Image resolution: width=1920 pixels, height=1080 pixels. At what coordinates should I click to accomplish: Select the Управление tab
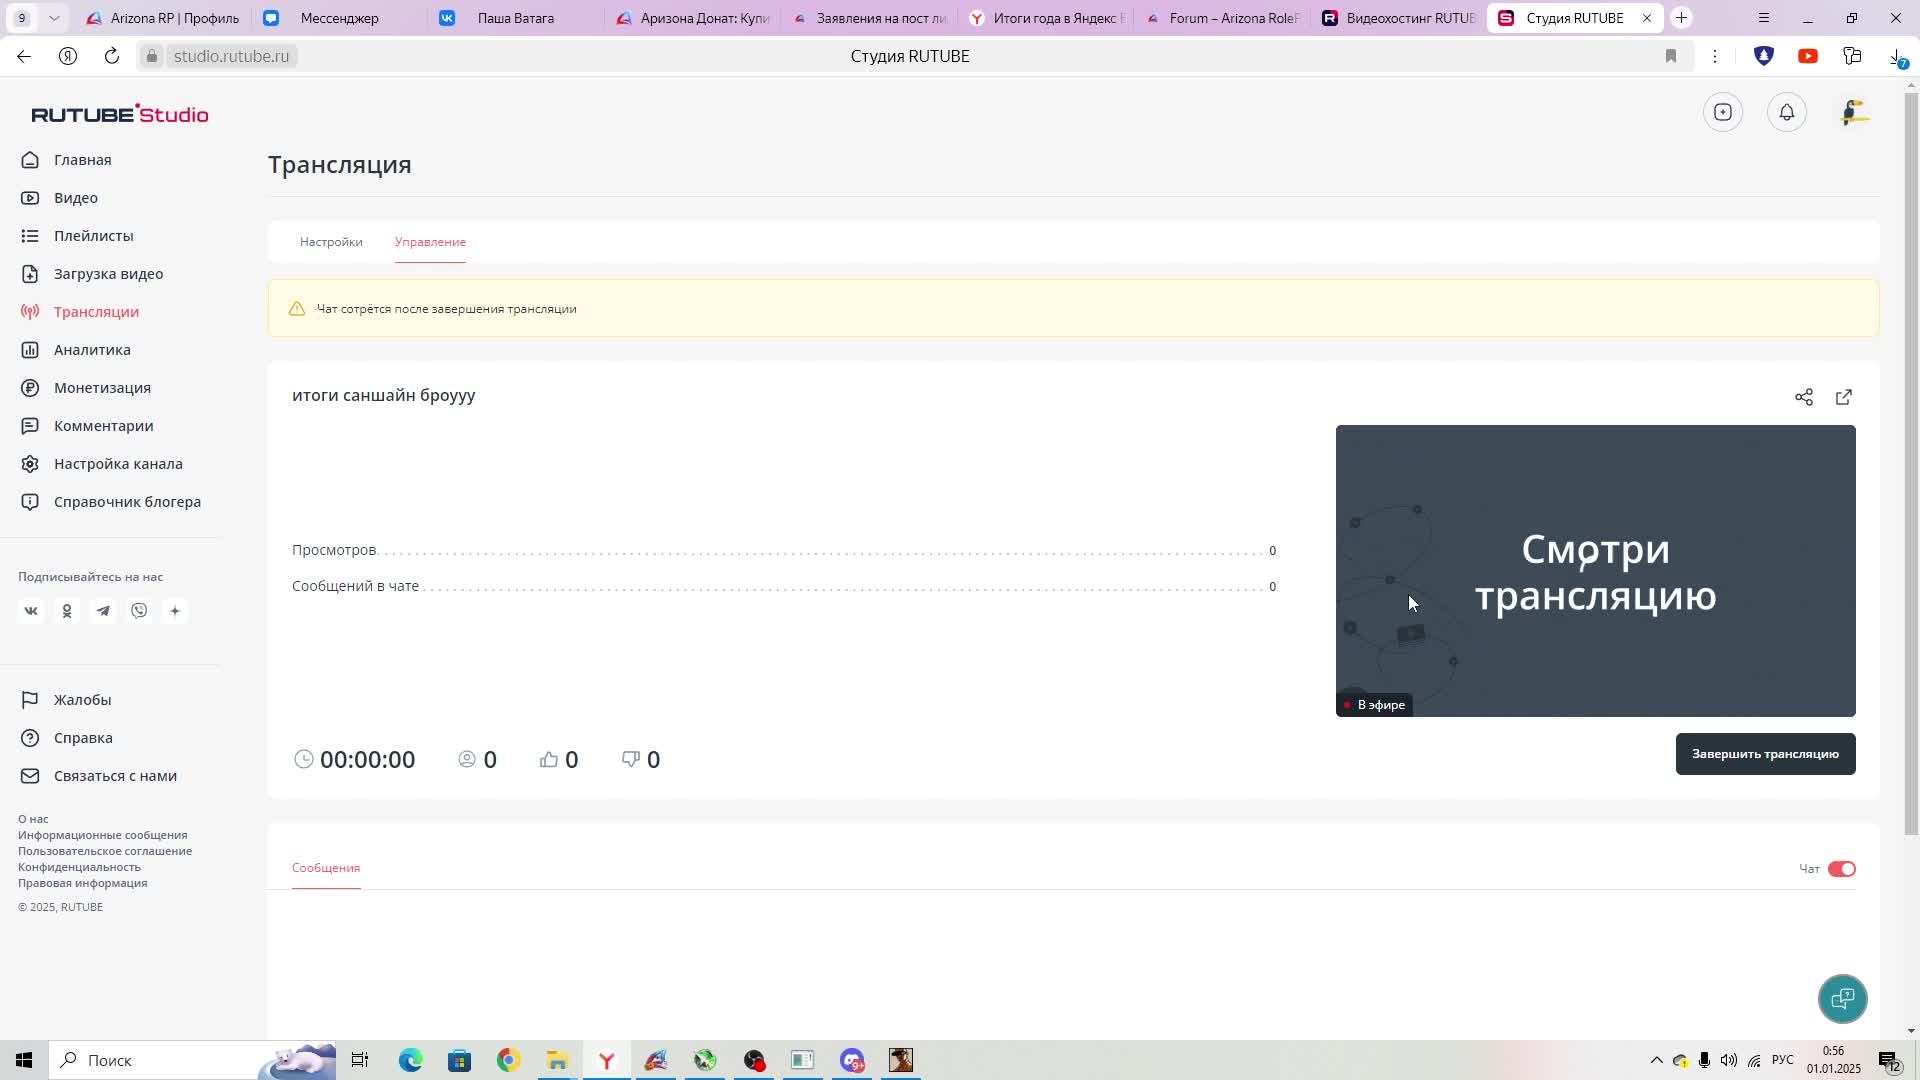click(x=430, y=242)
